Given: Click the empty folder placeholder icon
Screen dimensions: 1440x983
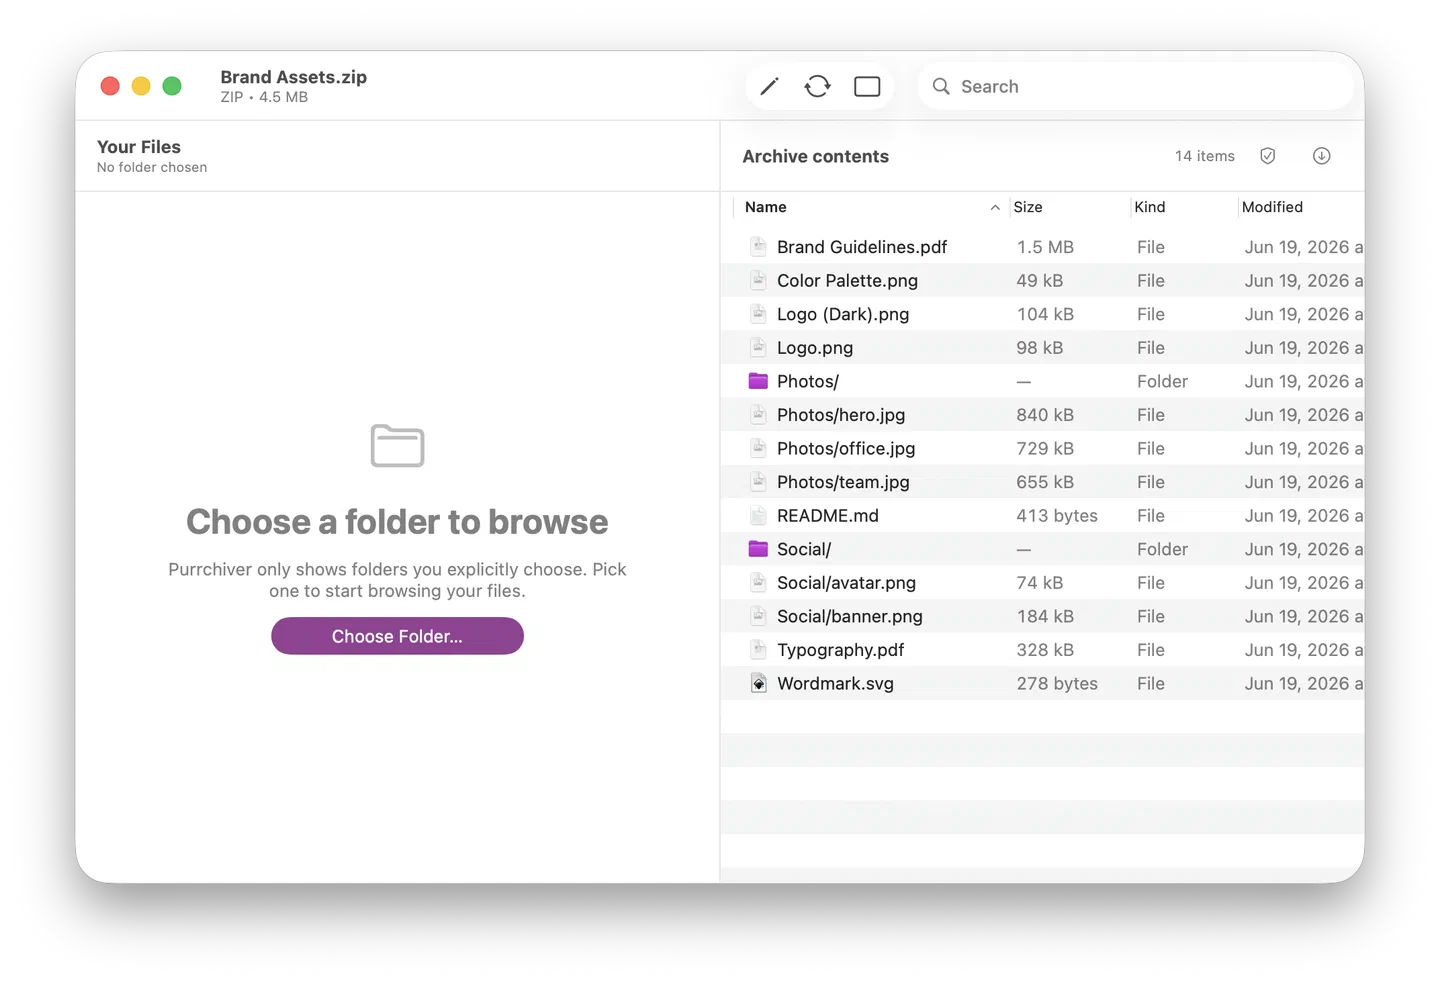Looking at the screenshot, I should tap(397, 446).
